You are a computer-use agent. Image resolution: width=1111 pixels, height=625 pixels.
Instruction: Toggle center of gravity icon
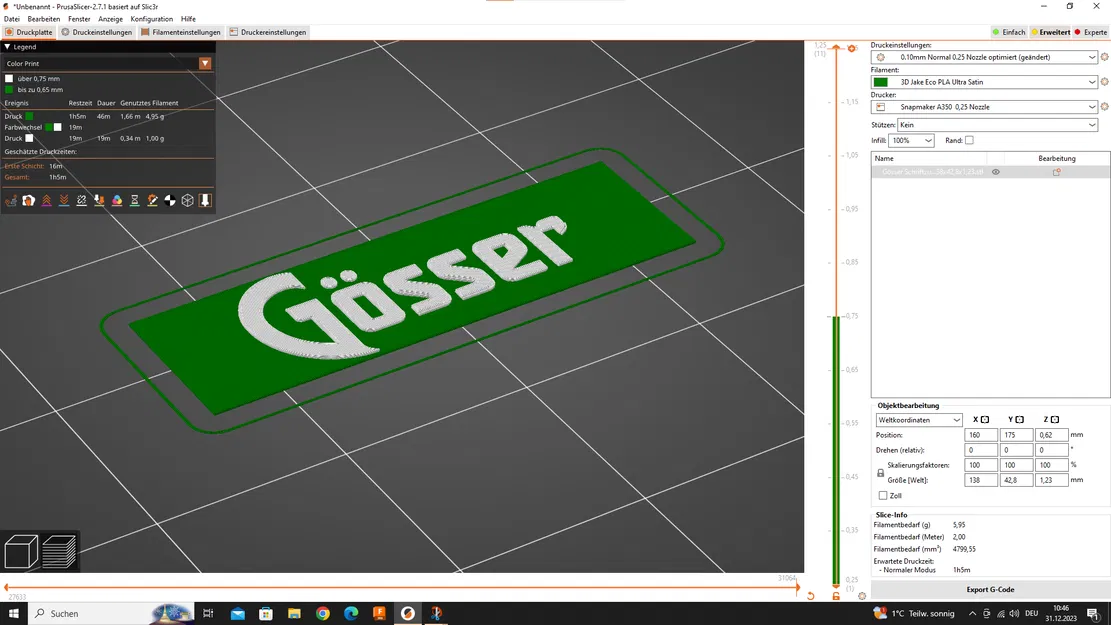[170, 201]
